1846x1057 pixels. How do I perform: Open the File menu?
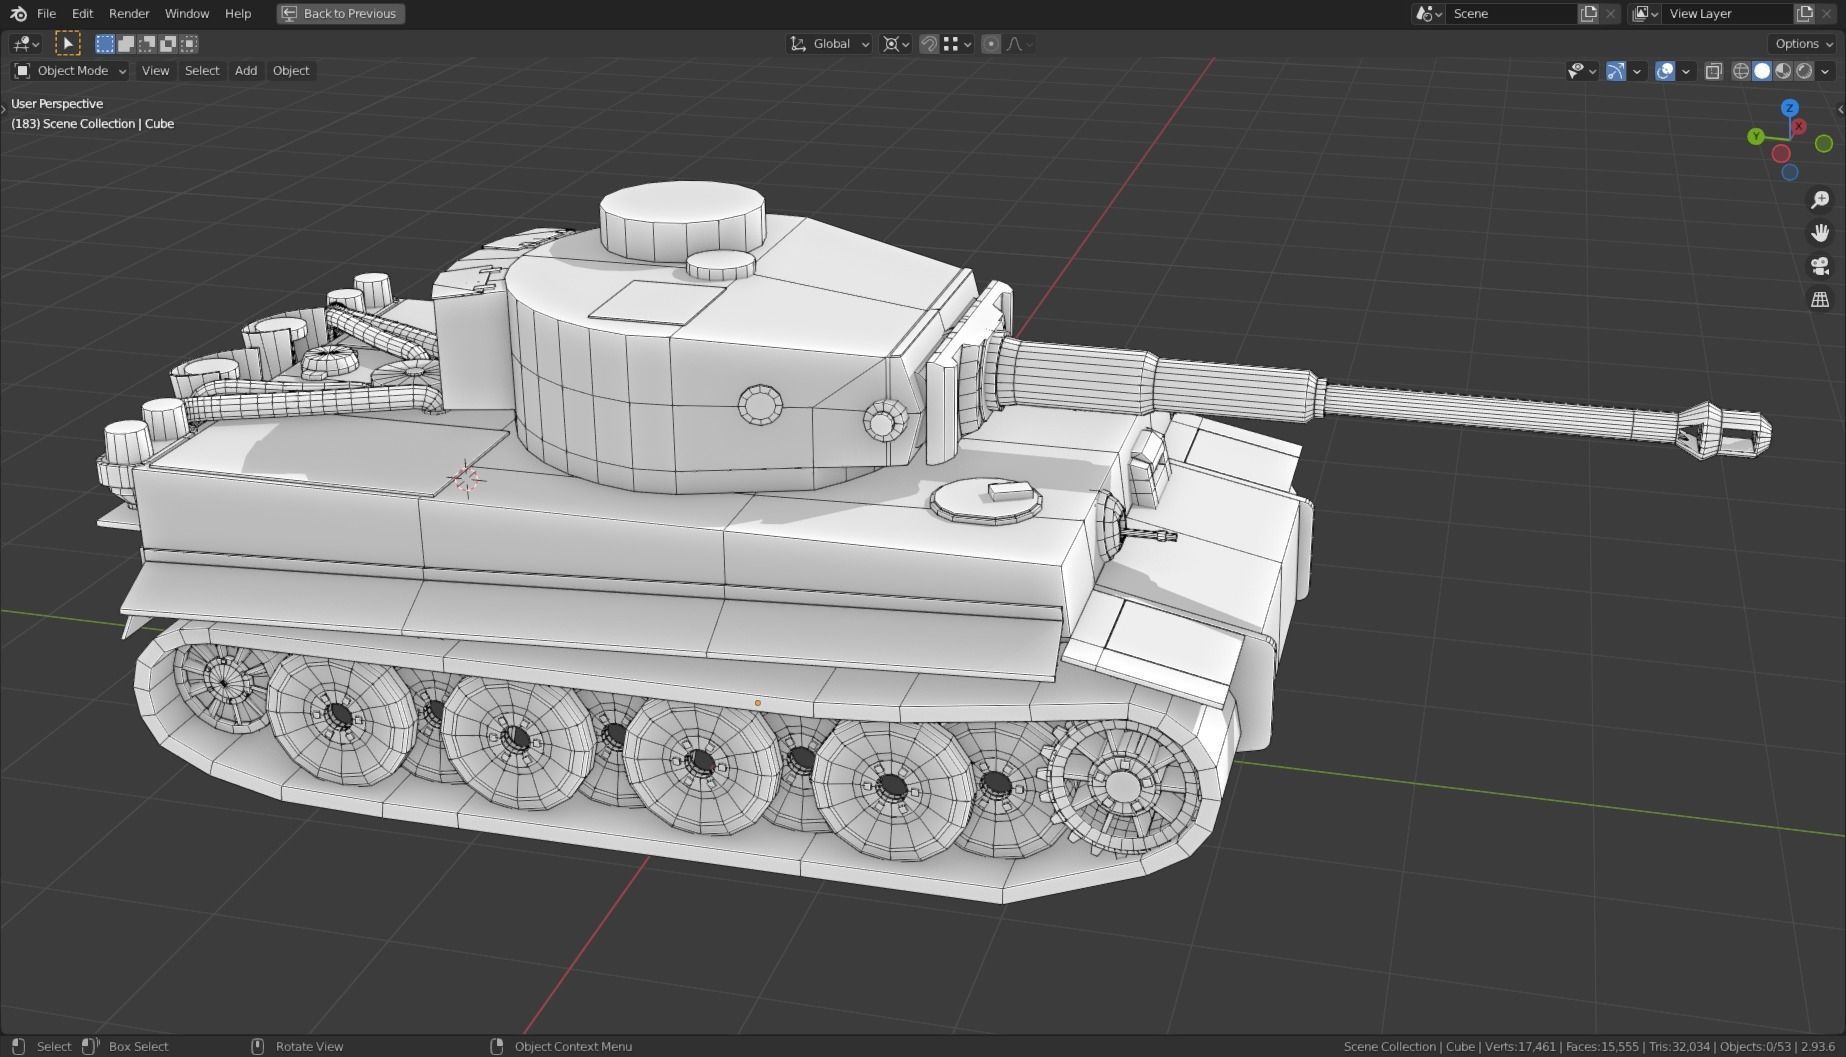point(46,13)
